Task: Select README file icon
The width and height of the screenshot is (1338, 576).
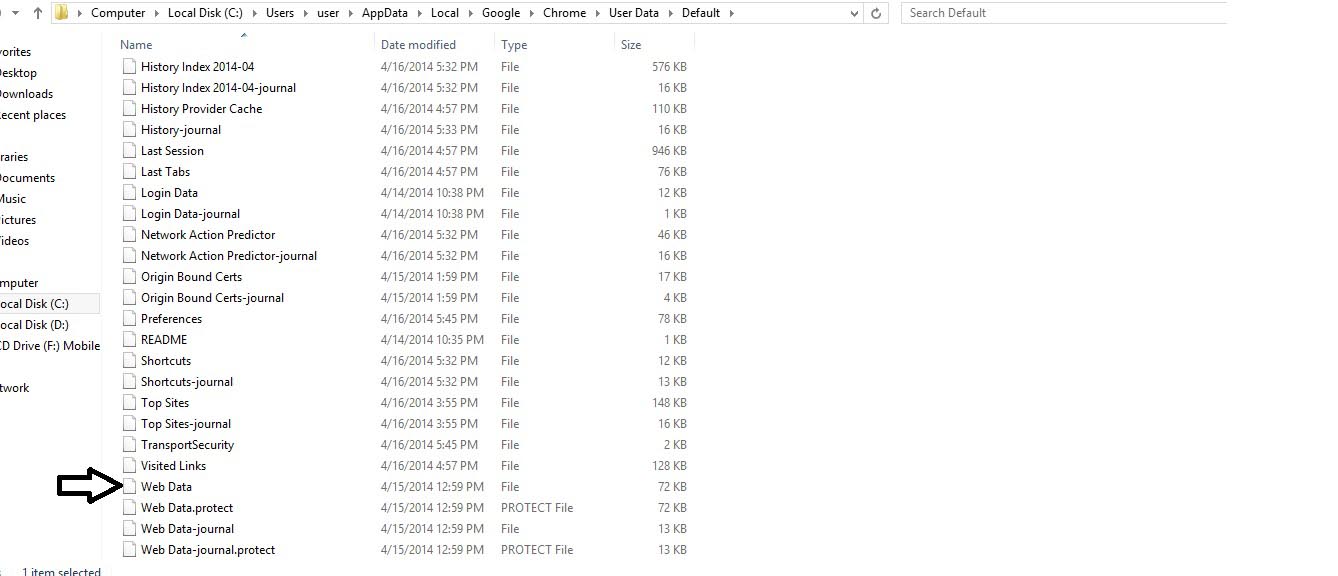Action: point(128,339)
